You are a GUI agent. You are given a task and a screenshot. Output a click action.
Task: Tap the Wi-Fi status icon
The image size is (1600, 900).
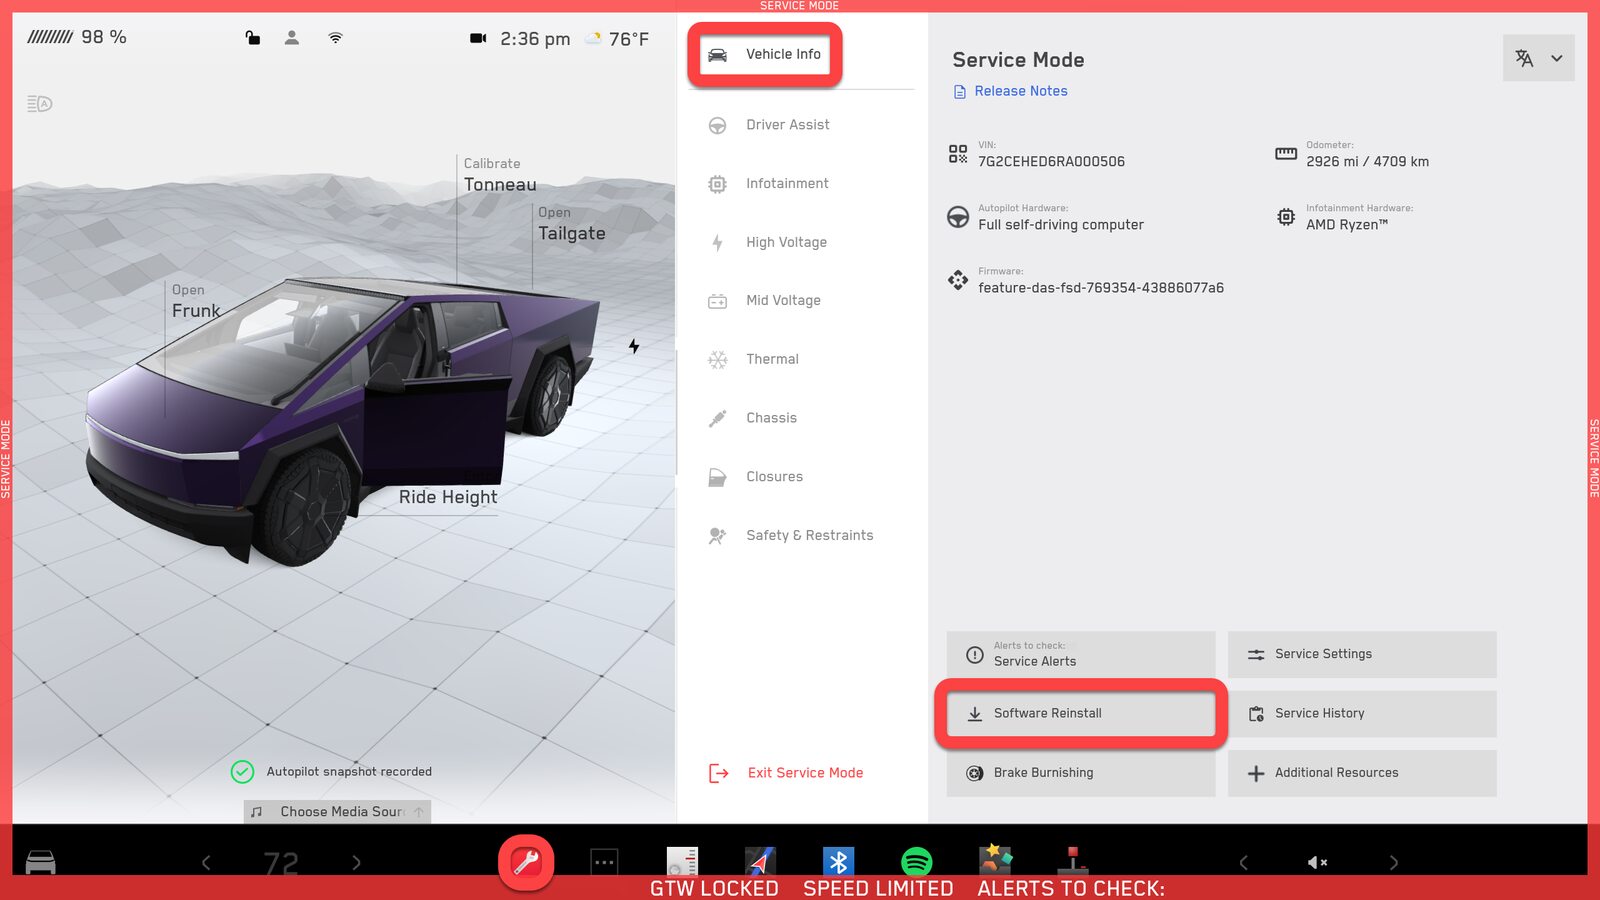tap(335, 38)
